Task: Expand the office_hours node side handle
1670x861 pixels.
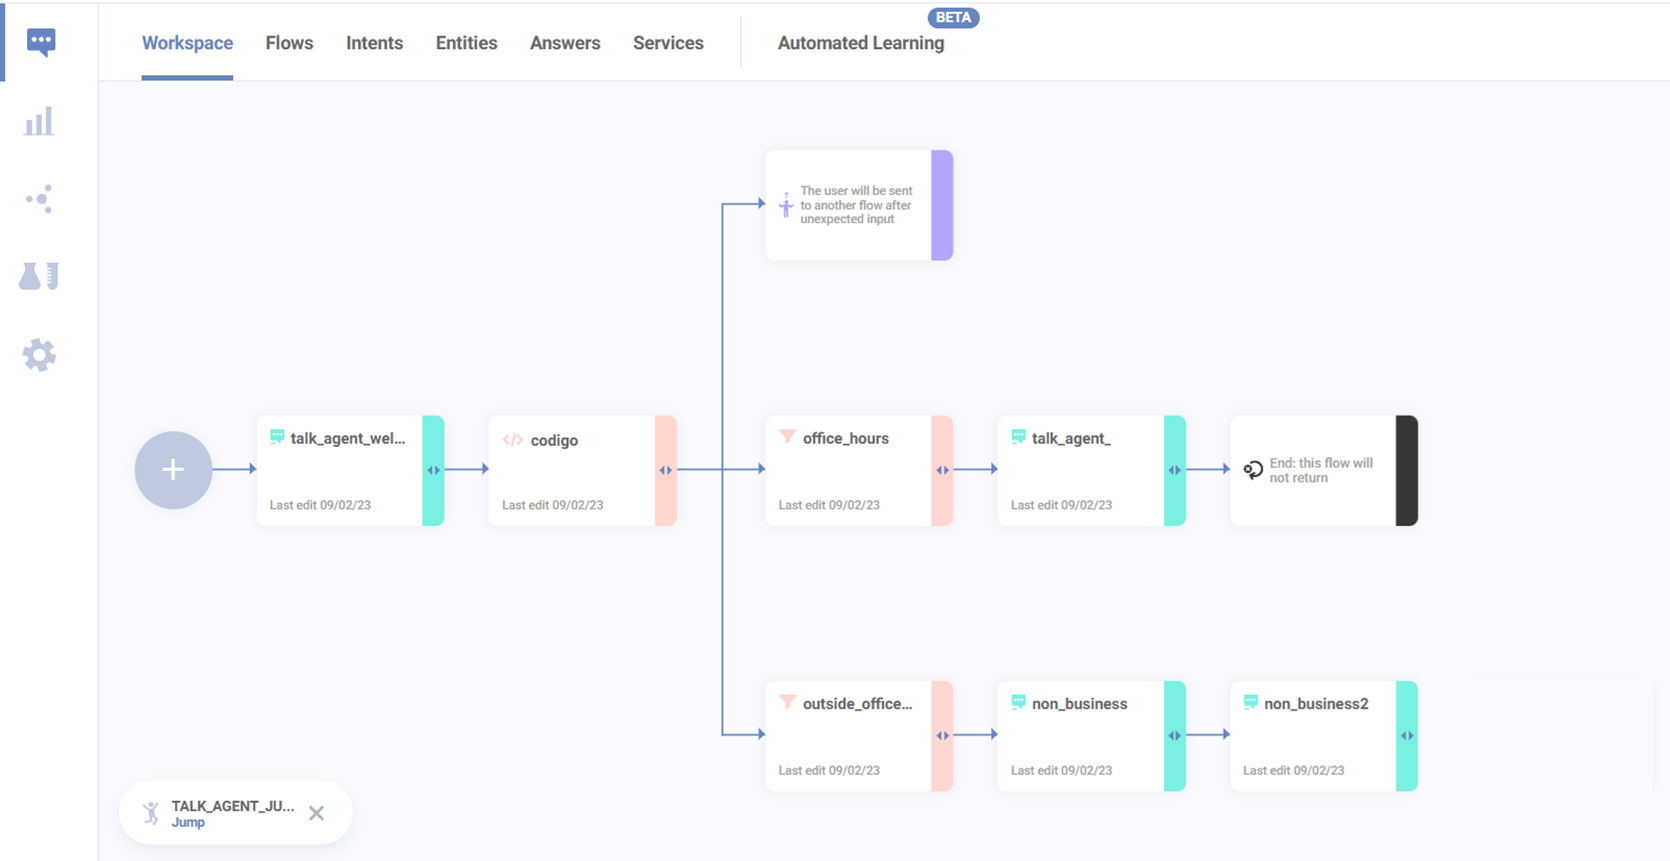Action: (x=942, y=470)
